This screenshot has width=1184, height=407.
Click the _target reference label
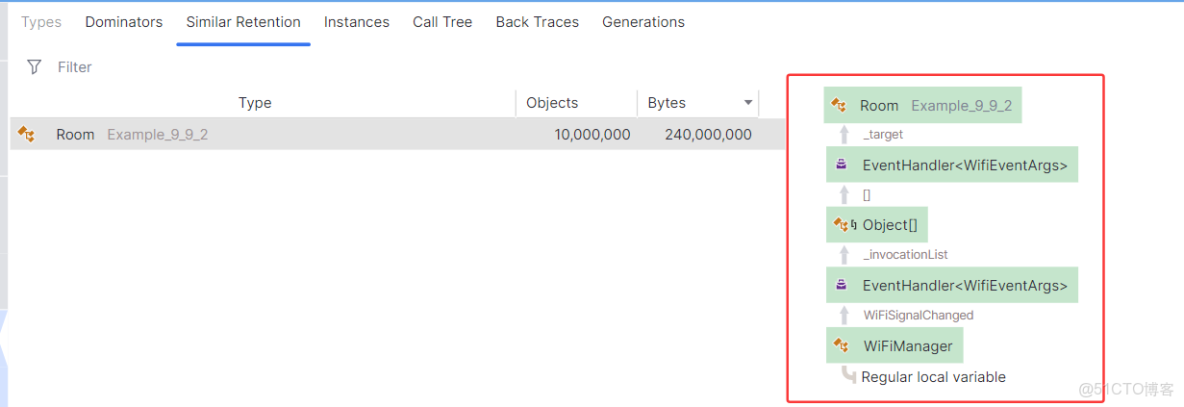883,134
